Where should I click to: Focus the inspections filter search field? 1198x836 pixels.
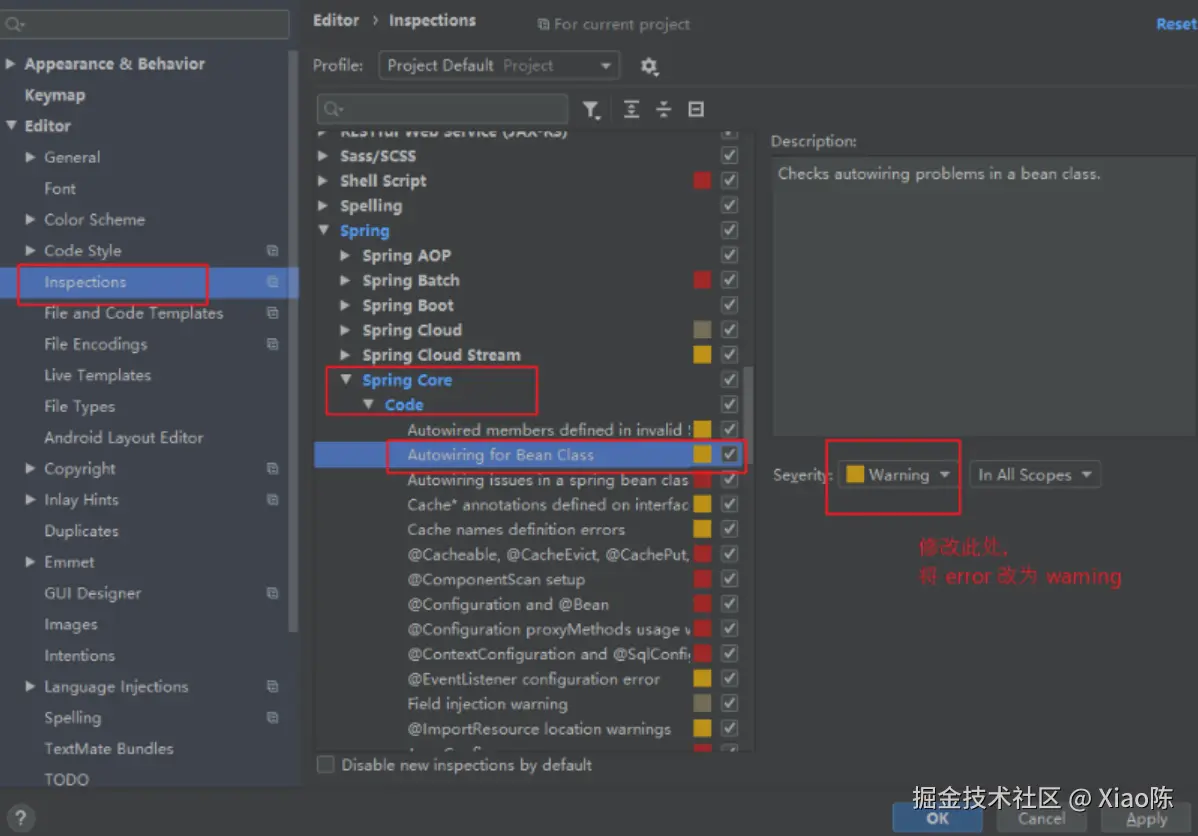click(x=443, y=109)
